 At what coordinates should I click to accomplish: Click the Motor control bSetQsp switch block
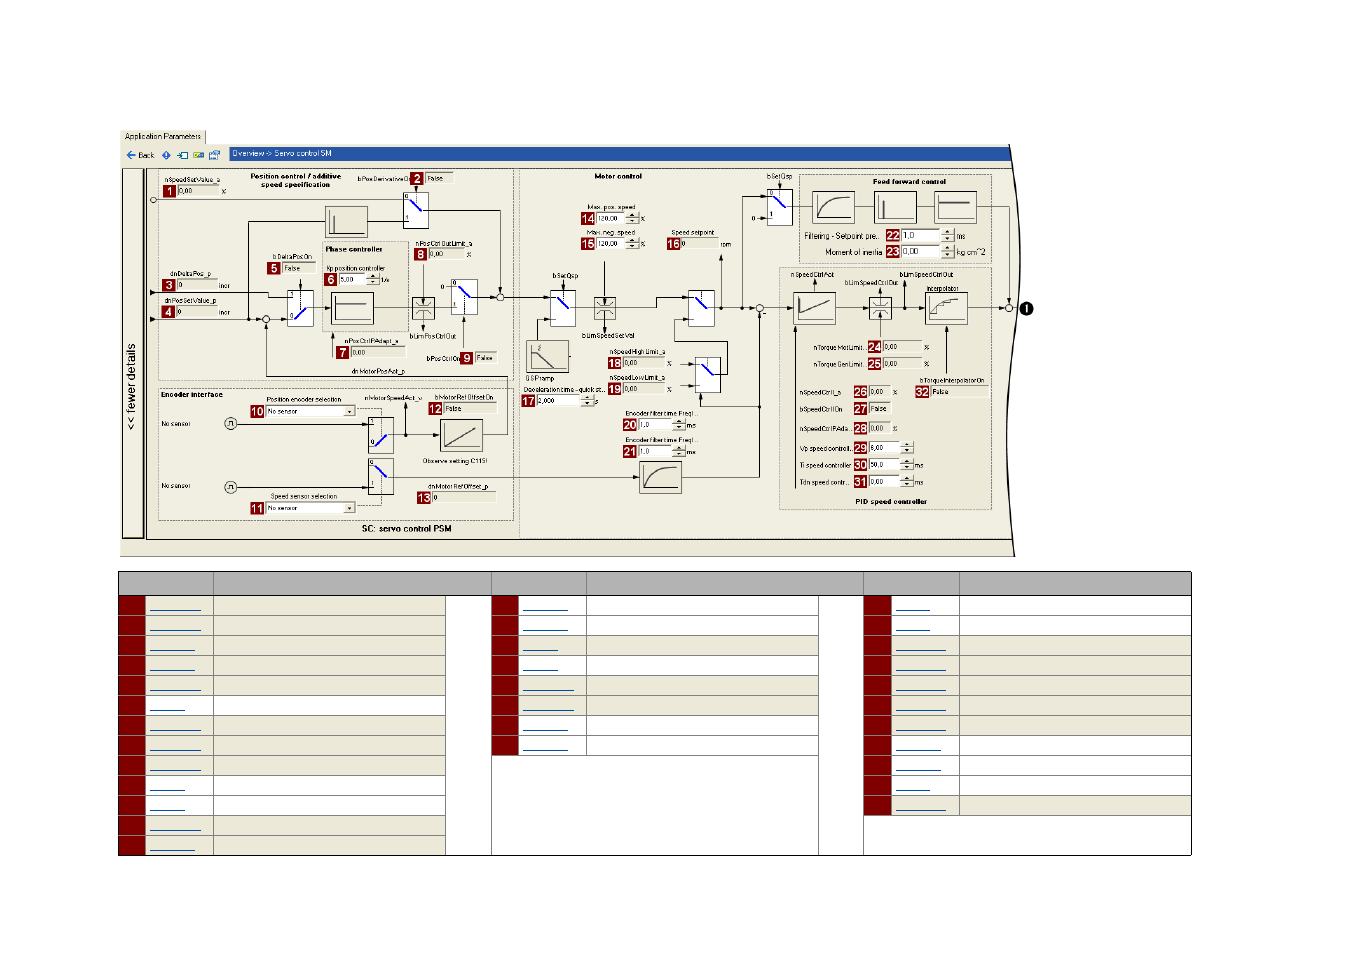click(x=563, y=308)
